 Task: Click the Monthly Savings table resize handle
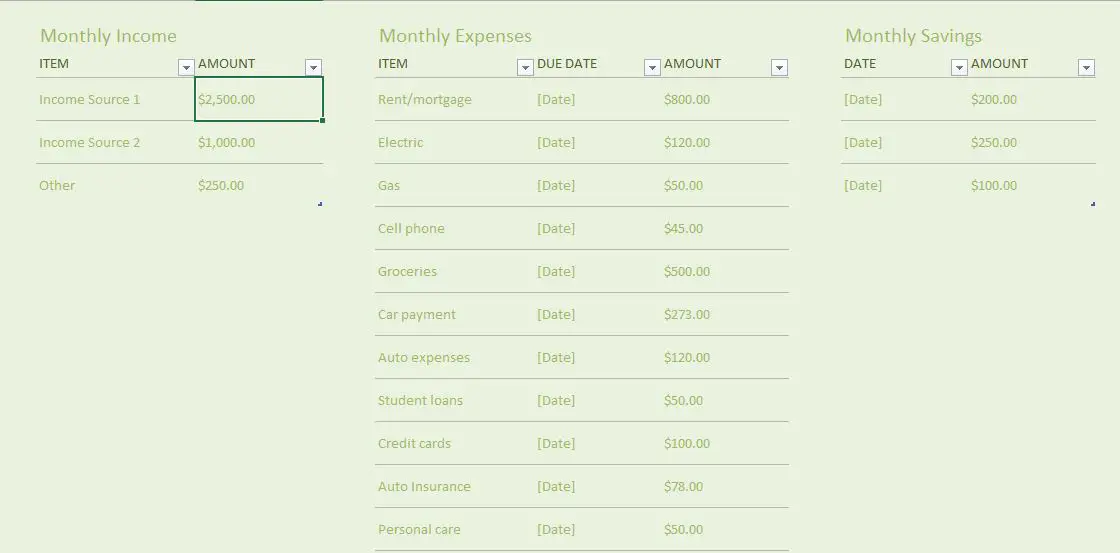coord(1093,204)
